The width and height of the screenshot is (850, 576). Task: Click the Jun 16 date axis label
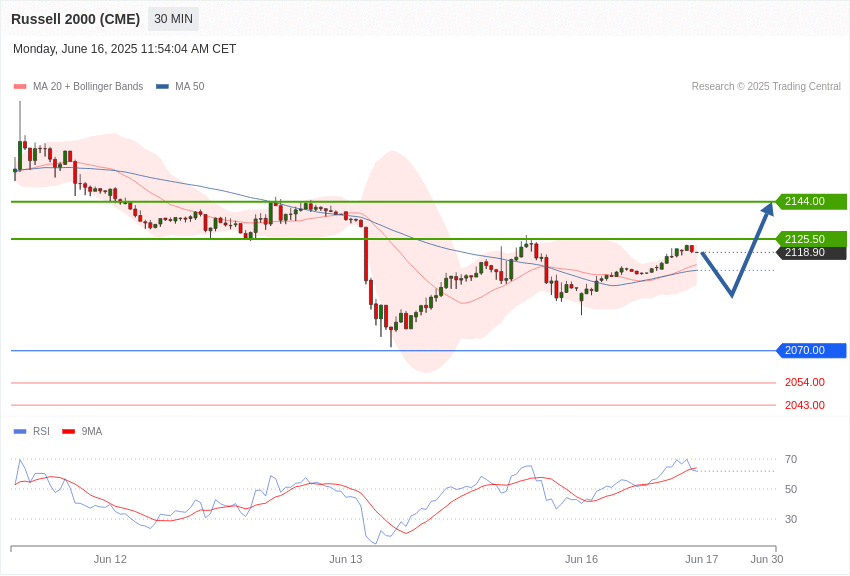click(581, 559)
